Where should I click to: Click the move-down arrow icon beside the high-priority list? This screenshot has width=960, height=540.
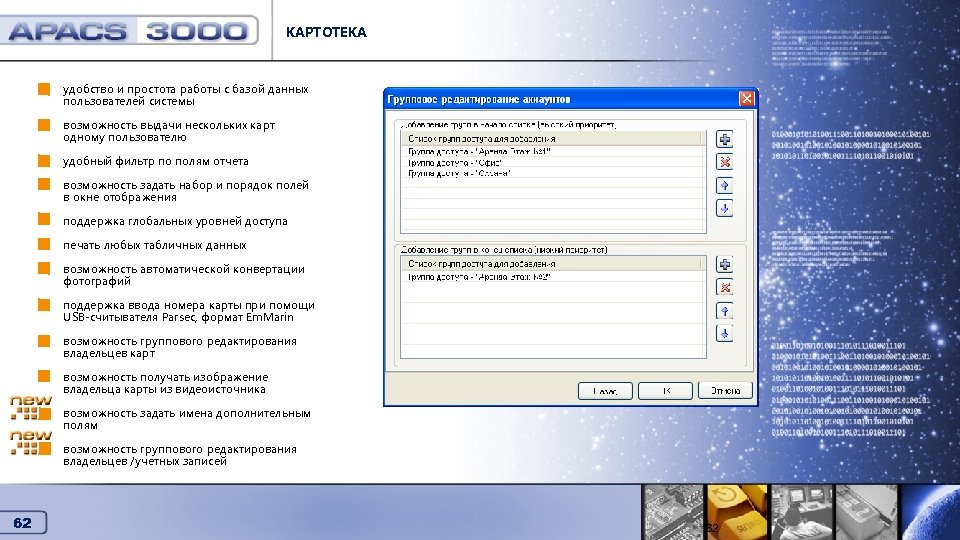(724, 209)
